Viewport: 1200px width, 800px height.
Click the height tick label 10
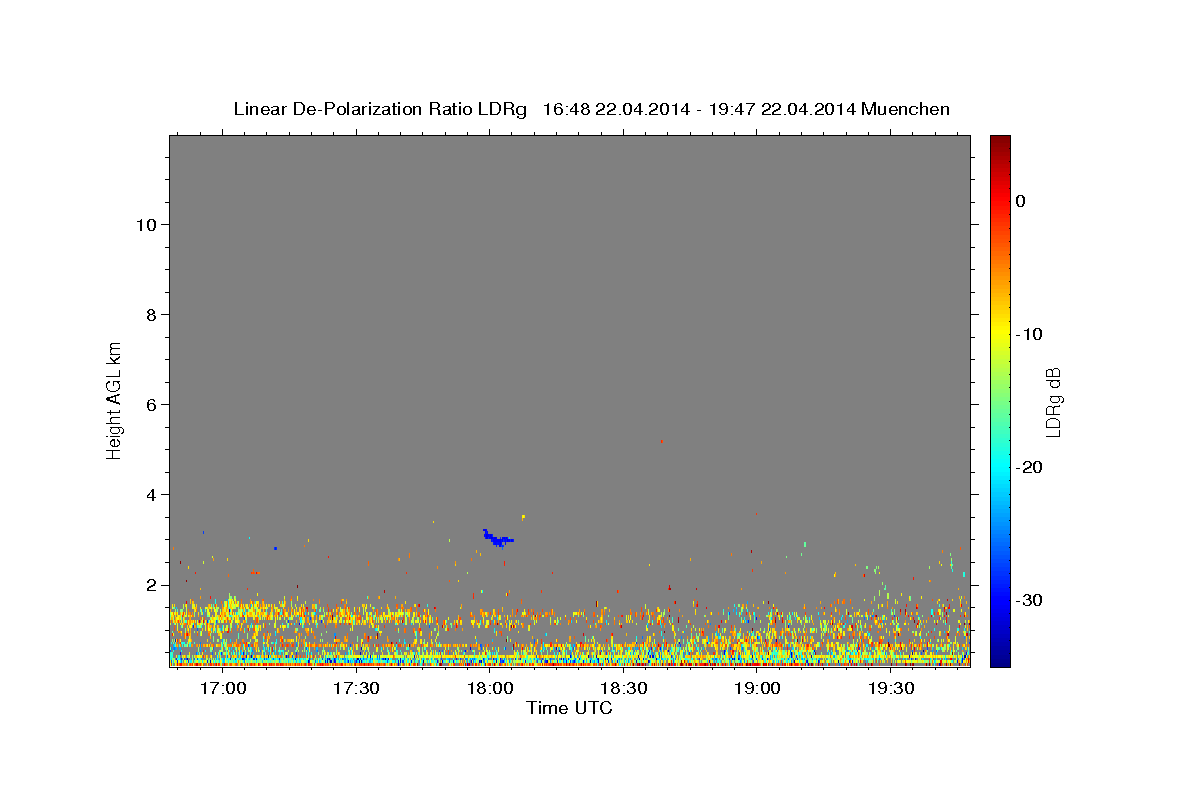[147, 225]
